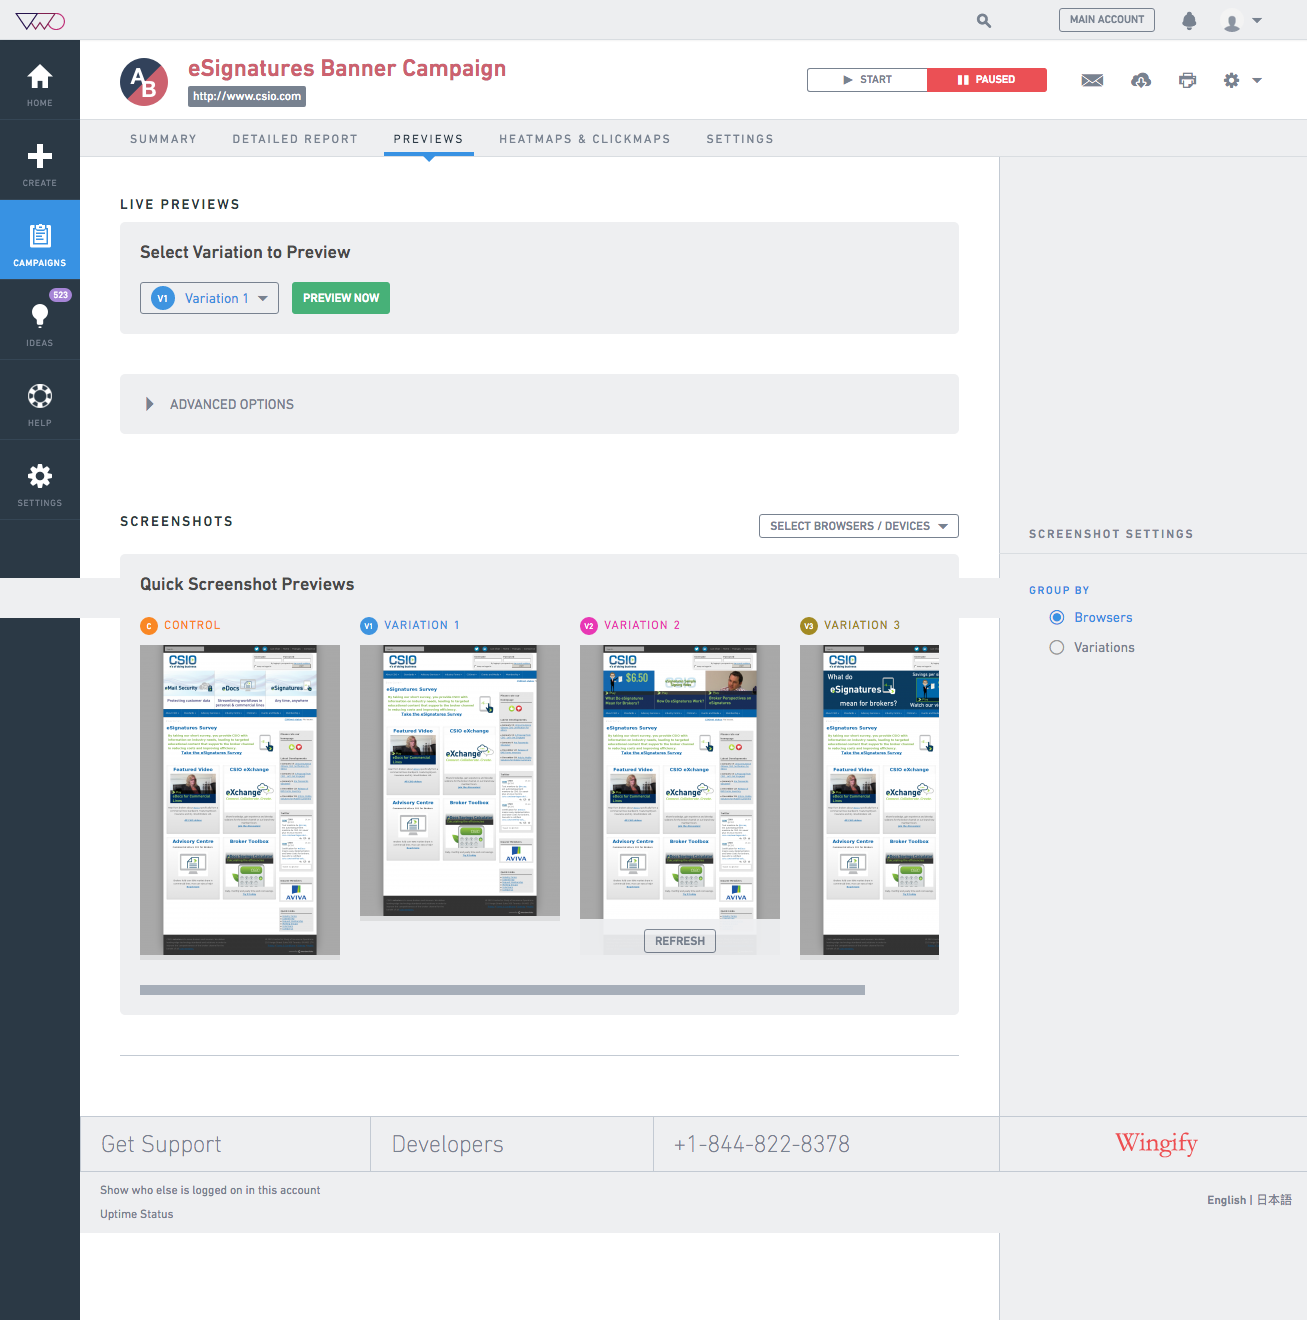Open Heatmaps & Clickmaps tab
This screenshot has width=1307, height=1320.
[585, 139]
